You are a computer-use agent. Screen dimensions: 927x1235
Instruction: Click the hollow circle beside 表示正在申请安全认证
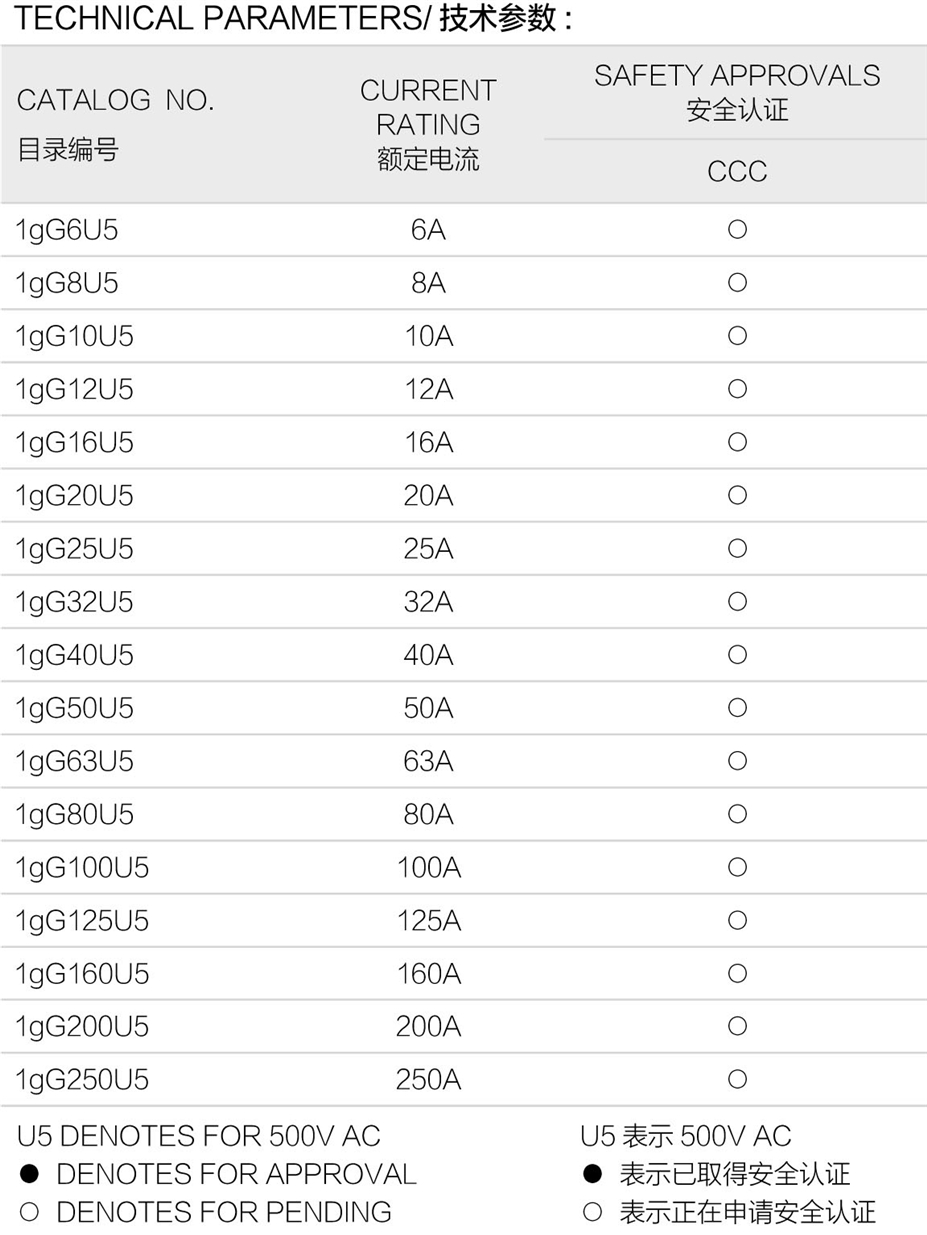click(593, 1213)
